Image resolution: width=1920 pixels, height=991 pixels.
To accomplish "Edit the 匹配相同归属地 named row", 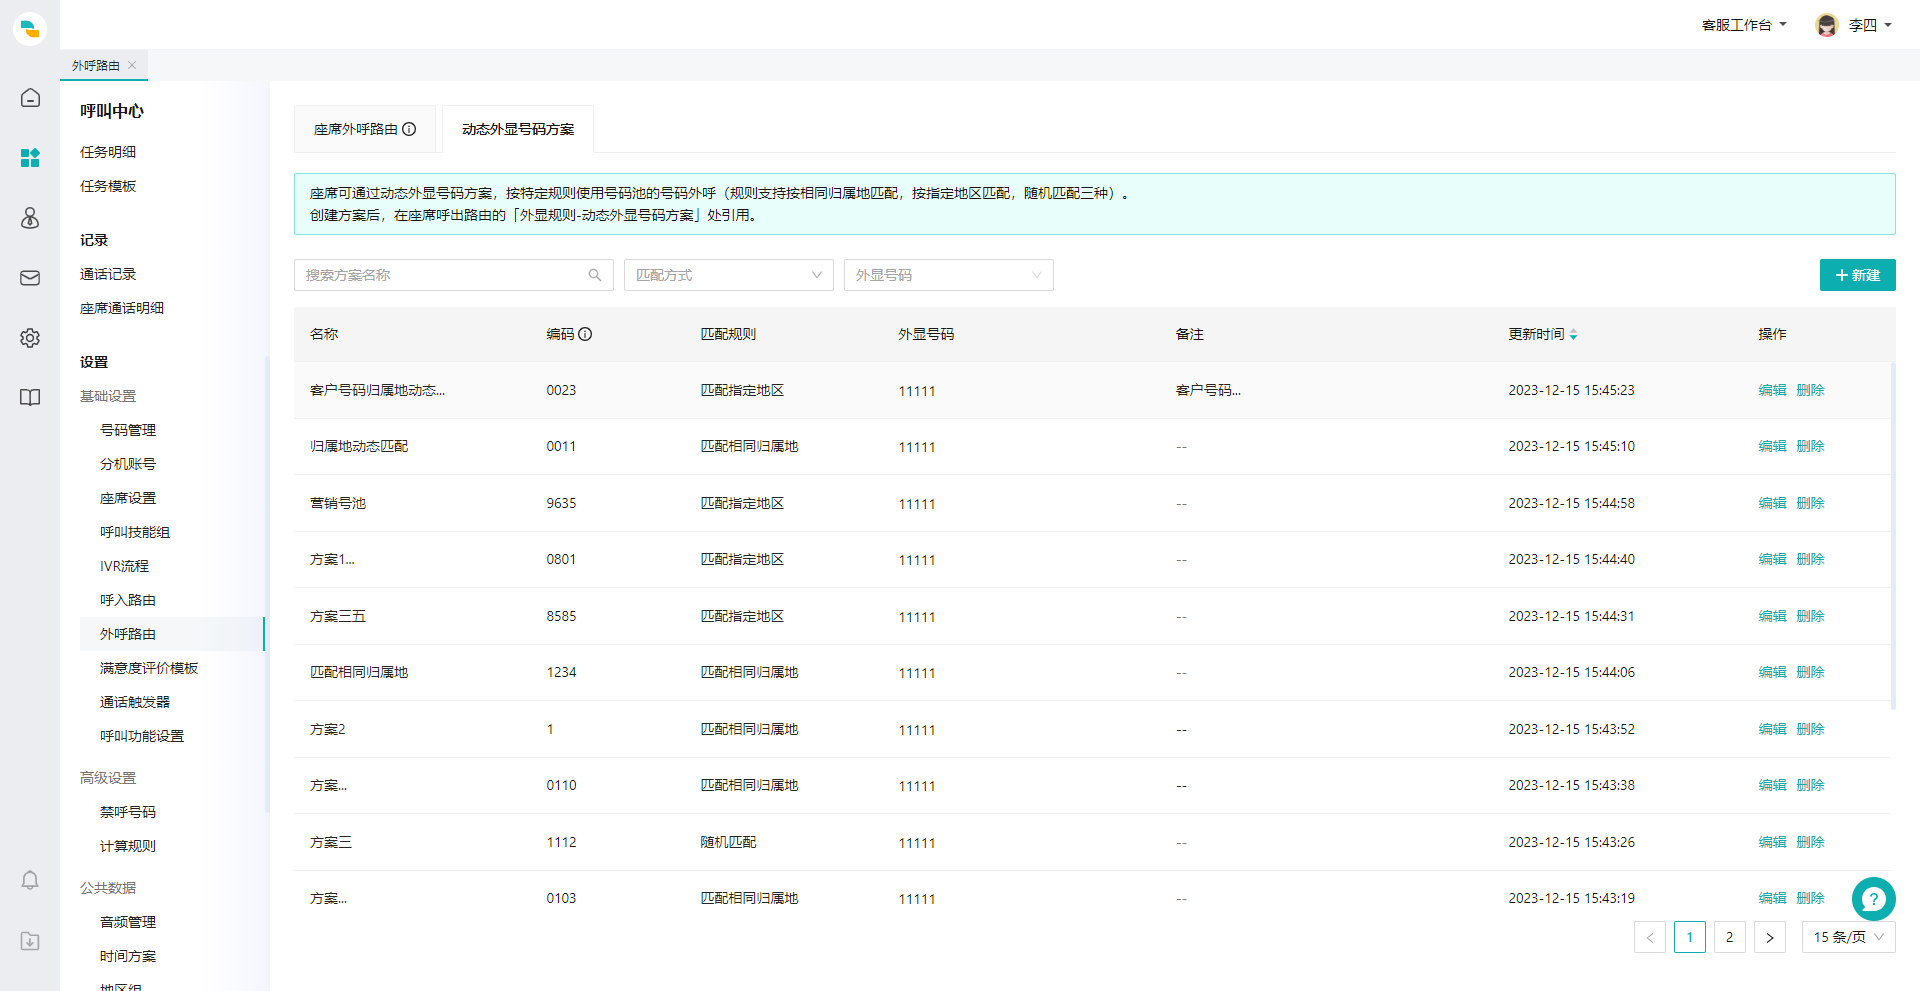I will 1772,672.
